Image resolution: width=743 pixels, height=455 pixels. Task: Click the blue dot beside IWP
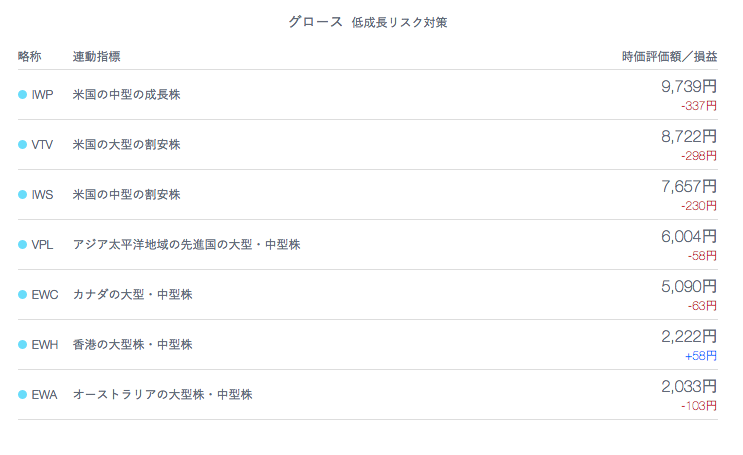[22, 95]
